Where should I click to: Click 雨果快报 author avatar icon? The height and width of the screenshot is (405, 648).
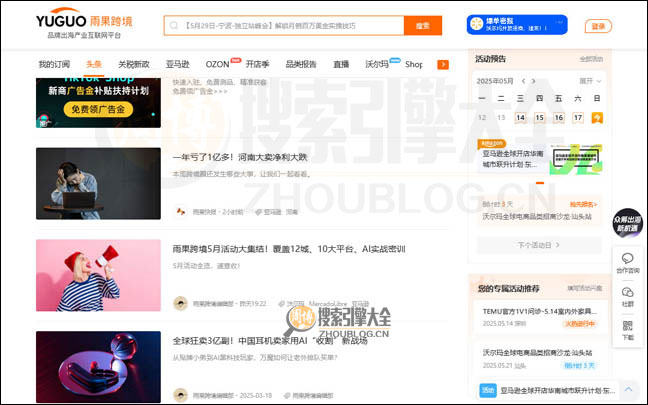click(x=181, y=212)
